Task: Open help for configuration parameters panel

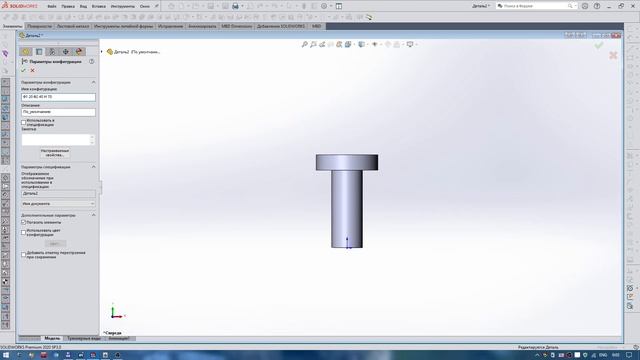Action: [x=91, y=62]
